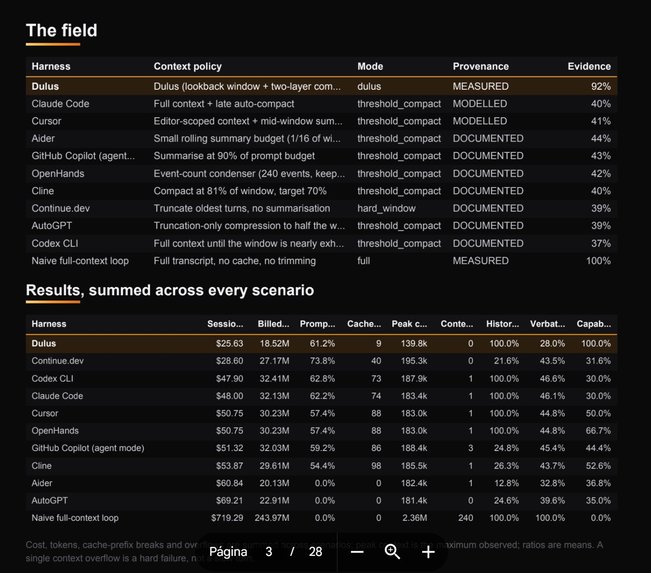This screenshot has width=651, height=573.
Task: Zoom out with the minus icon
Action: 357,552
